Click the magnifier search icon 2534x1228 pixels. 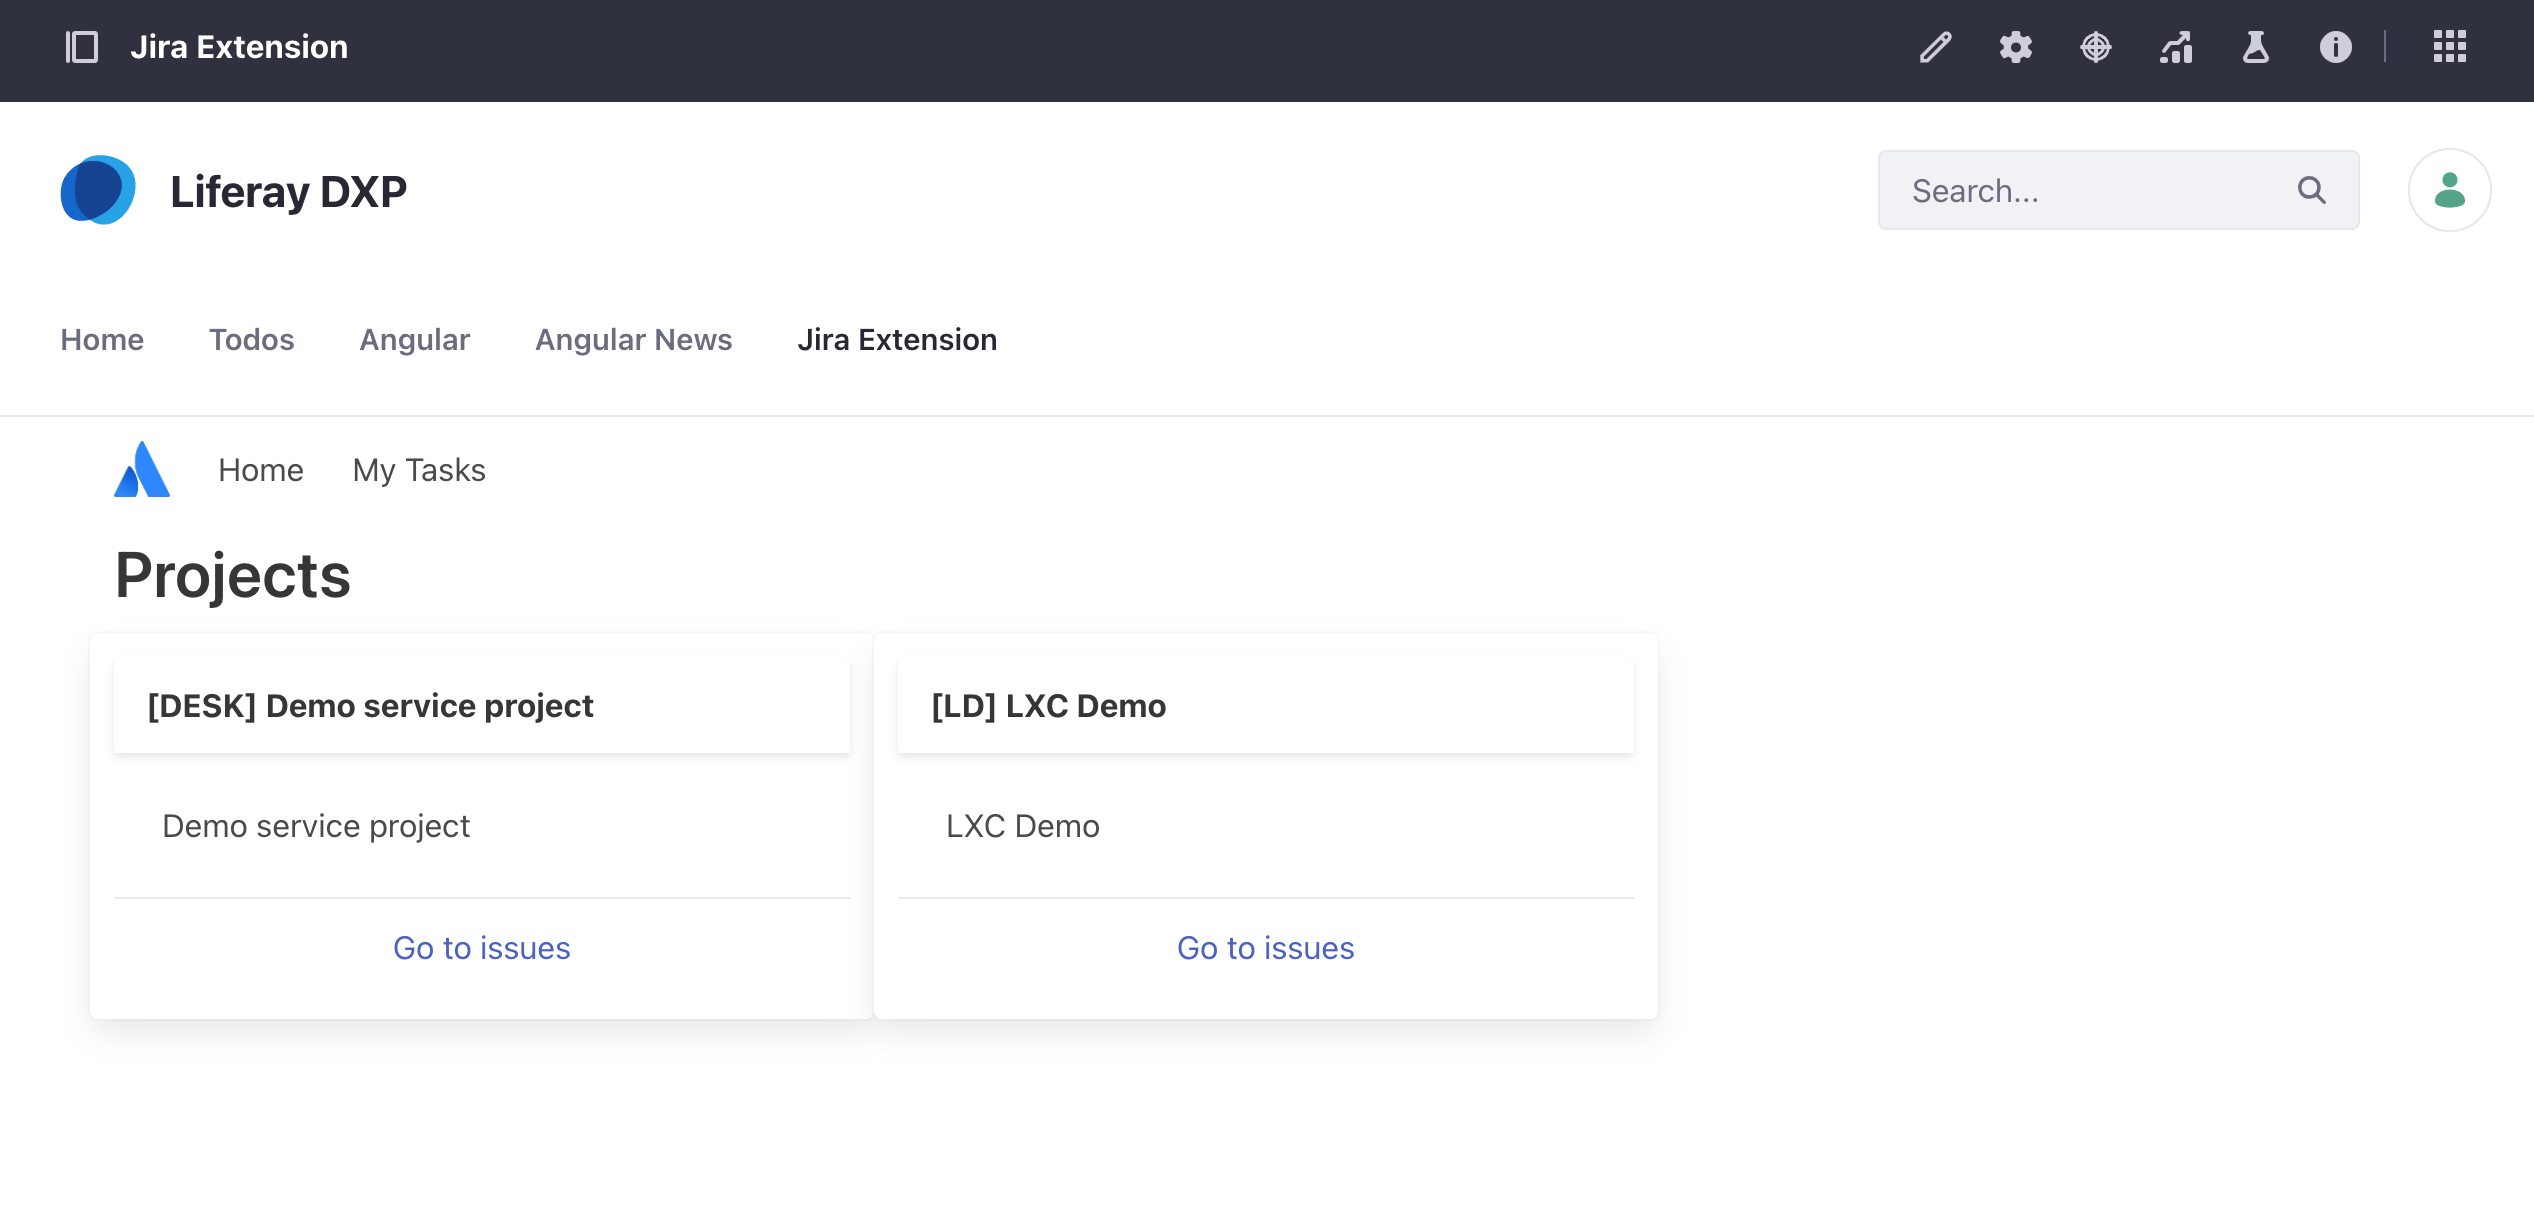[2311, 190]
